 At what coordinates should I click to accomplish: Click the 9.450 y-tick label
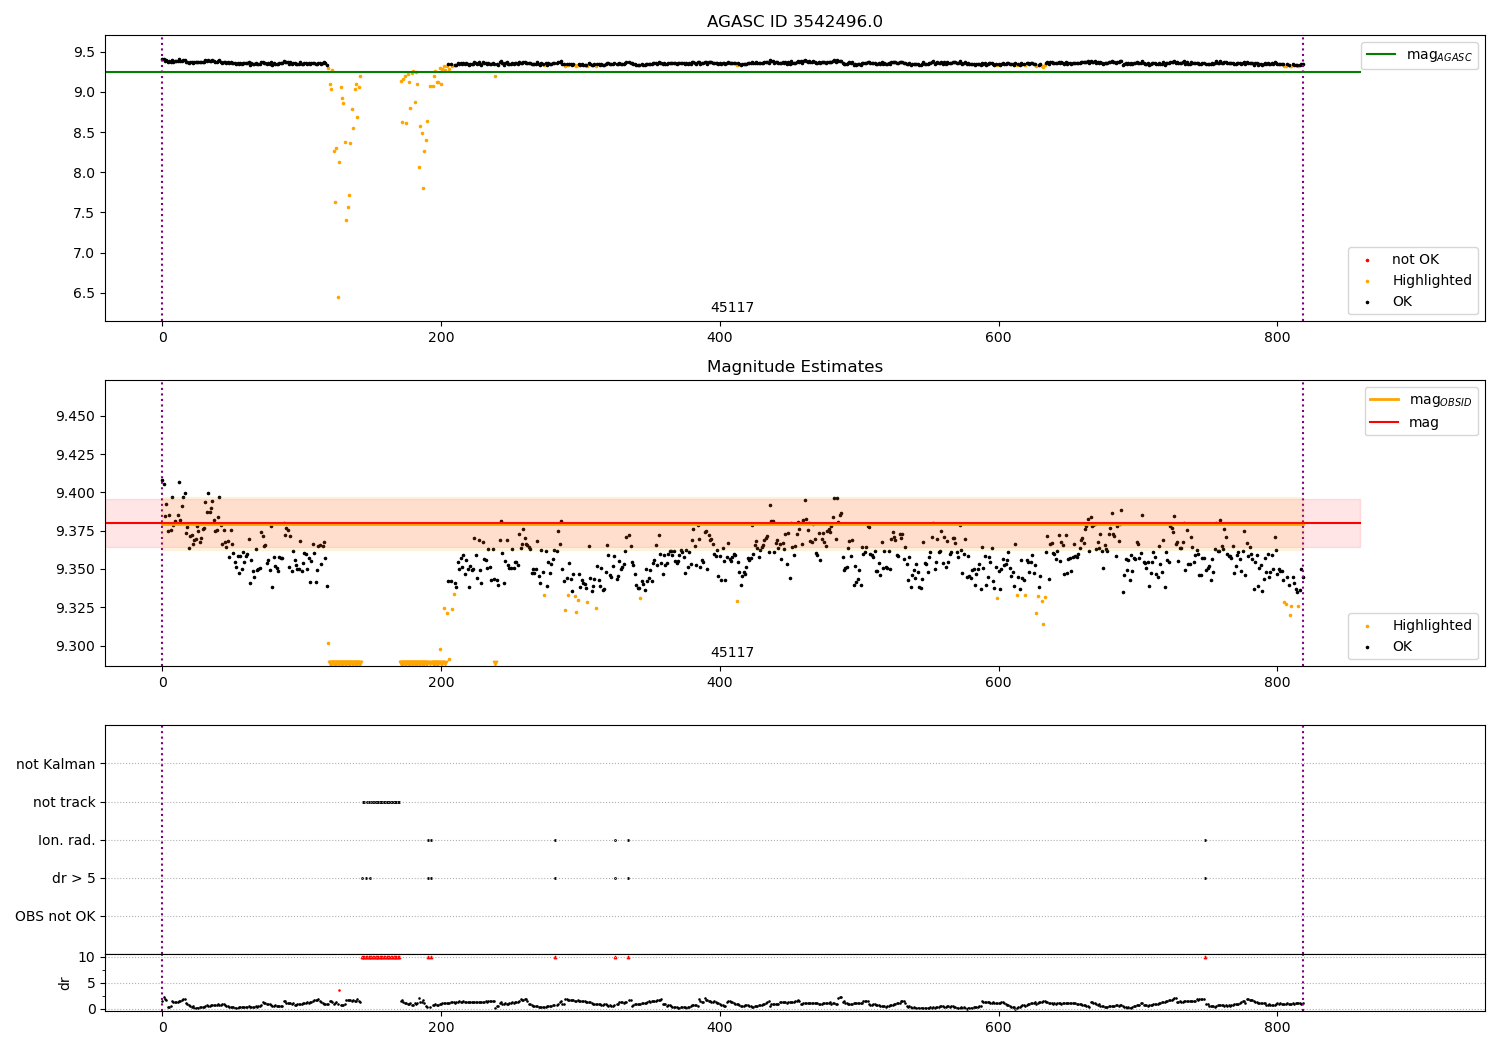[75, 416]
